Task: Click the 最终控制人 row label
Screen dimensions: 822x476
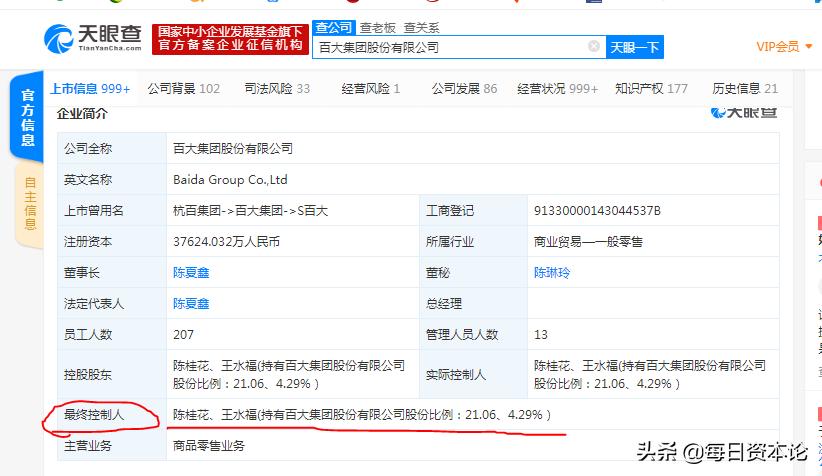Action: [94, 415]
